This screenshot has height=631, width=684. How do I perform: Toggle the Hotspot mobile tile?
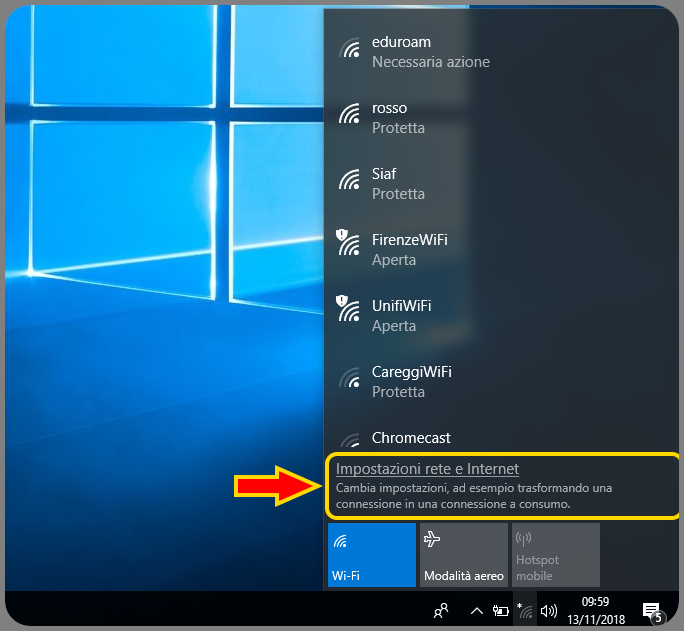[x=556, y=555]
